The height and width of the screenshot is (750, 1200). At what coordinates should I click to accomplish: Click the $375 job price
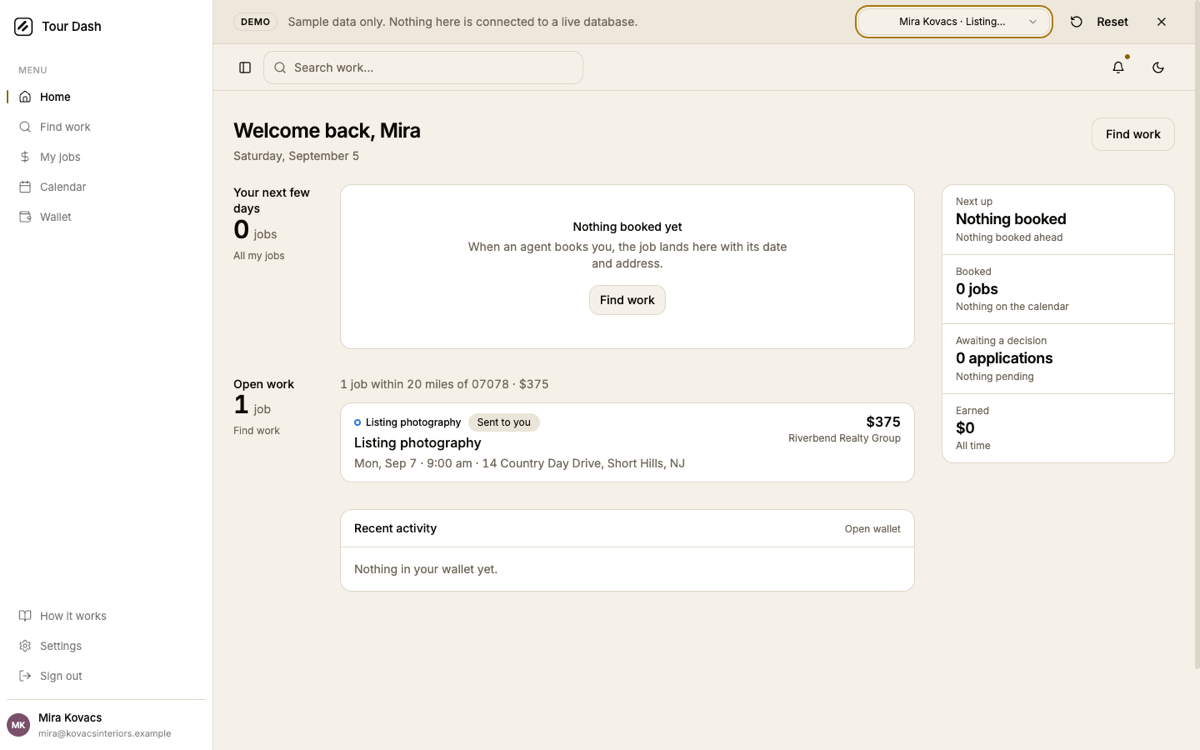coord(883,422)
